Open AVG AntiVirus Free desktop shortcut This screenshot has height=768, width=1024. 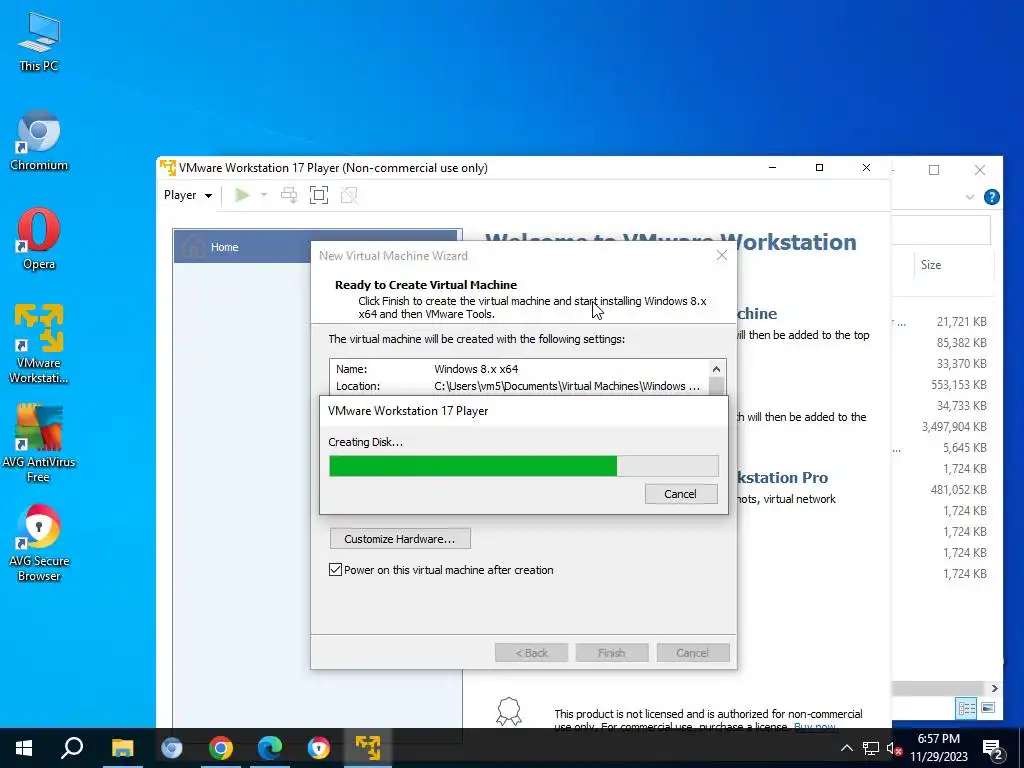(39, 443)
